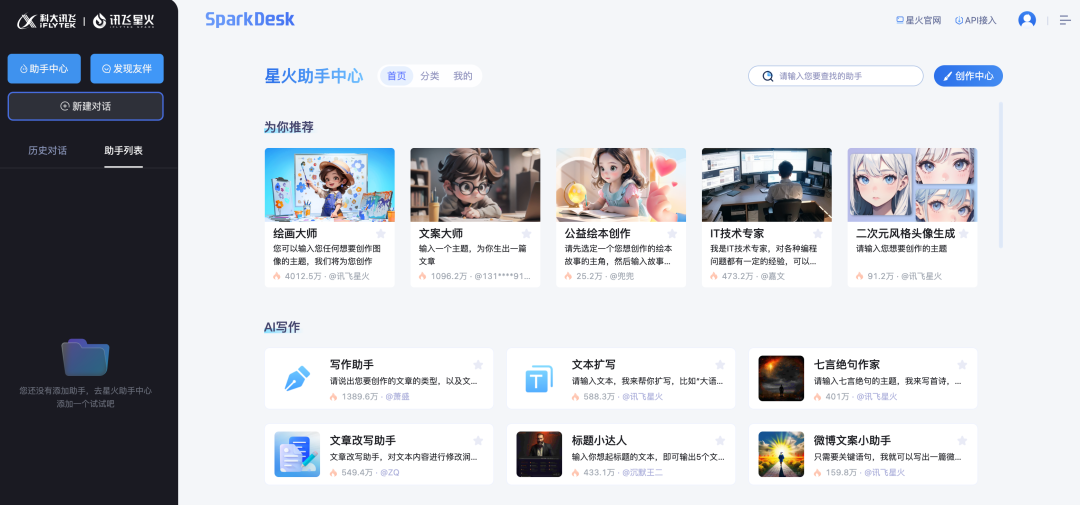The image size is (1080, 505).
Task: Open the 标题小达人 icon image
Action: coord(539,454)
